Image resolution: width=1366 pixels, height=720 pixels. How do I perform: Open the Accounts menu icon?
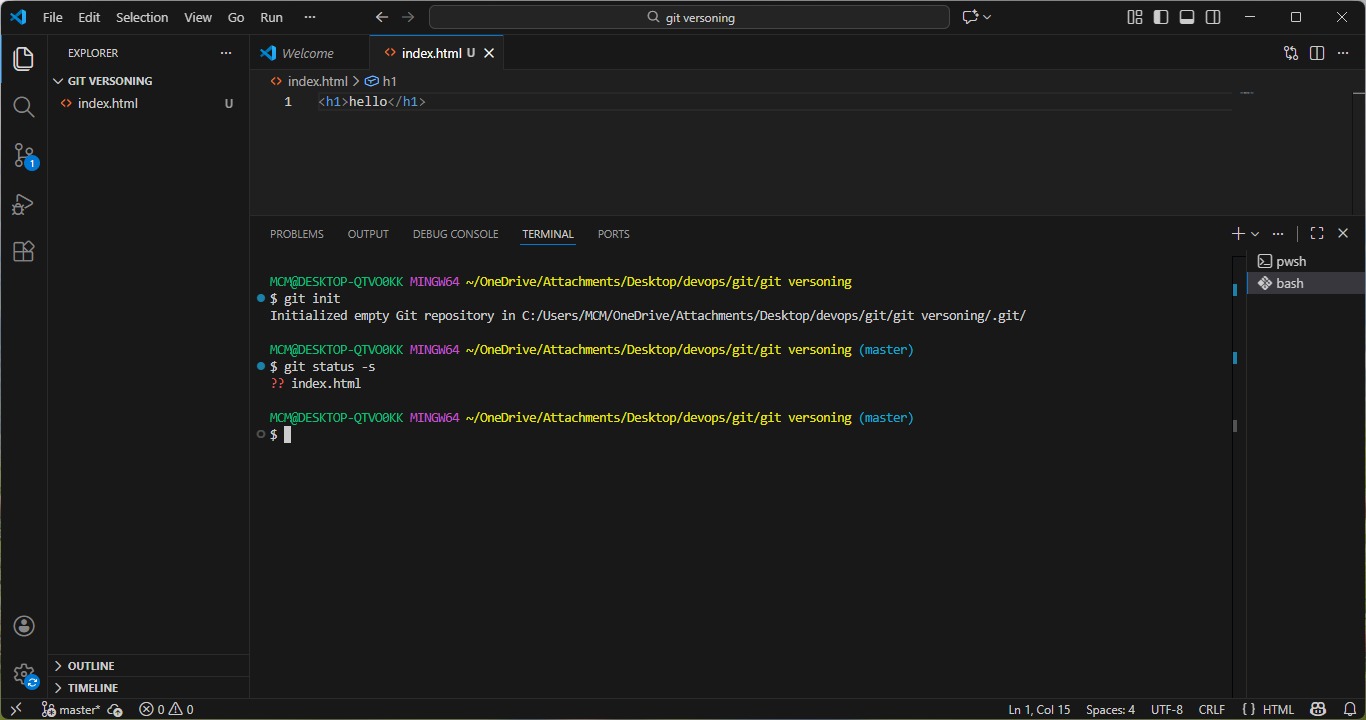tap(24, 626)
